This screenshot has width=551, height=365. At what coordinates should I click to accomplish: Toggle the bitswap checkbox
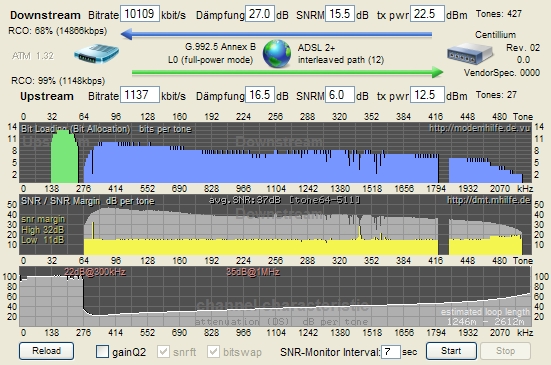coord(213,351)
